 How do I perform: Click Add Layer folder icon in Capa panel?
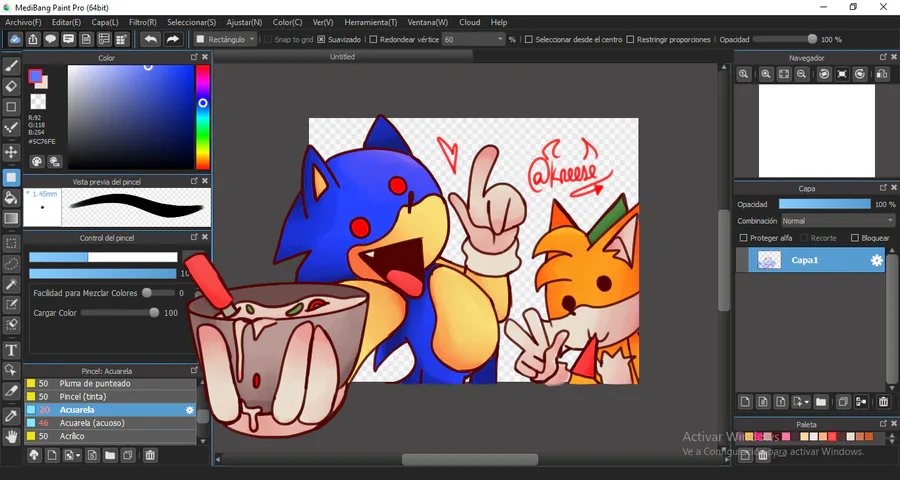point(821,402)
